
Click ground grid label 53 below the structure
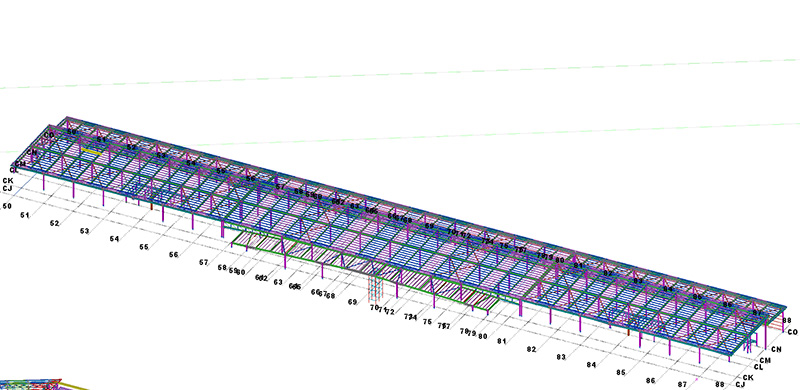coord(85,231)
